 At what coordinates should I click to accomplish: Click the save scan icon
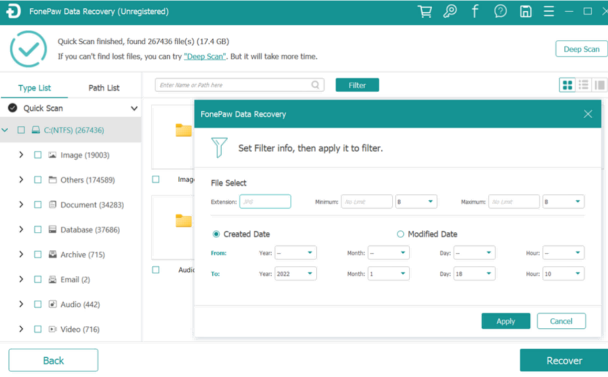(x=525, y=11)
